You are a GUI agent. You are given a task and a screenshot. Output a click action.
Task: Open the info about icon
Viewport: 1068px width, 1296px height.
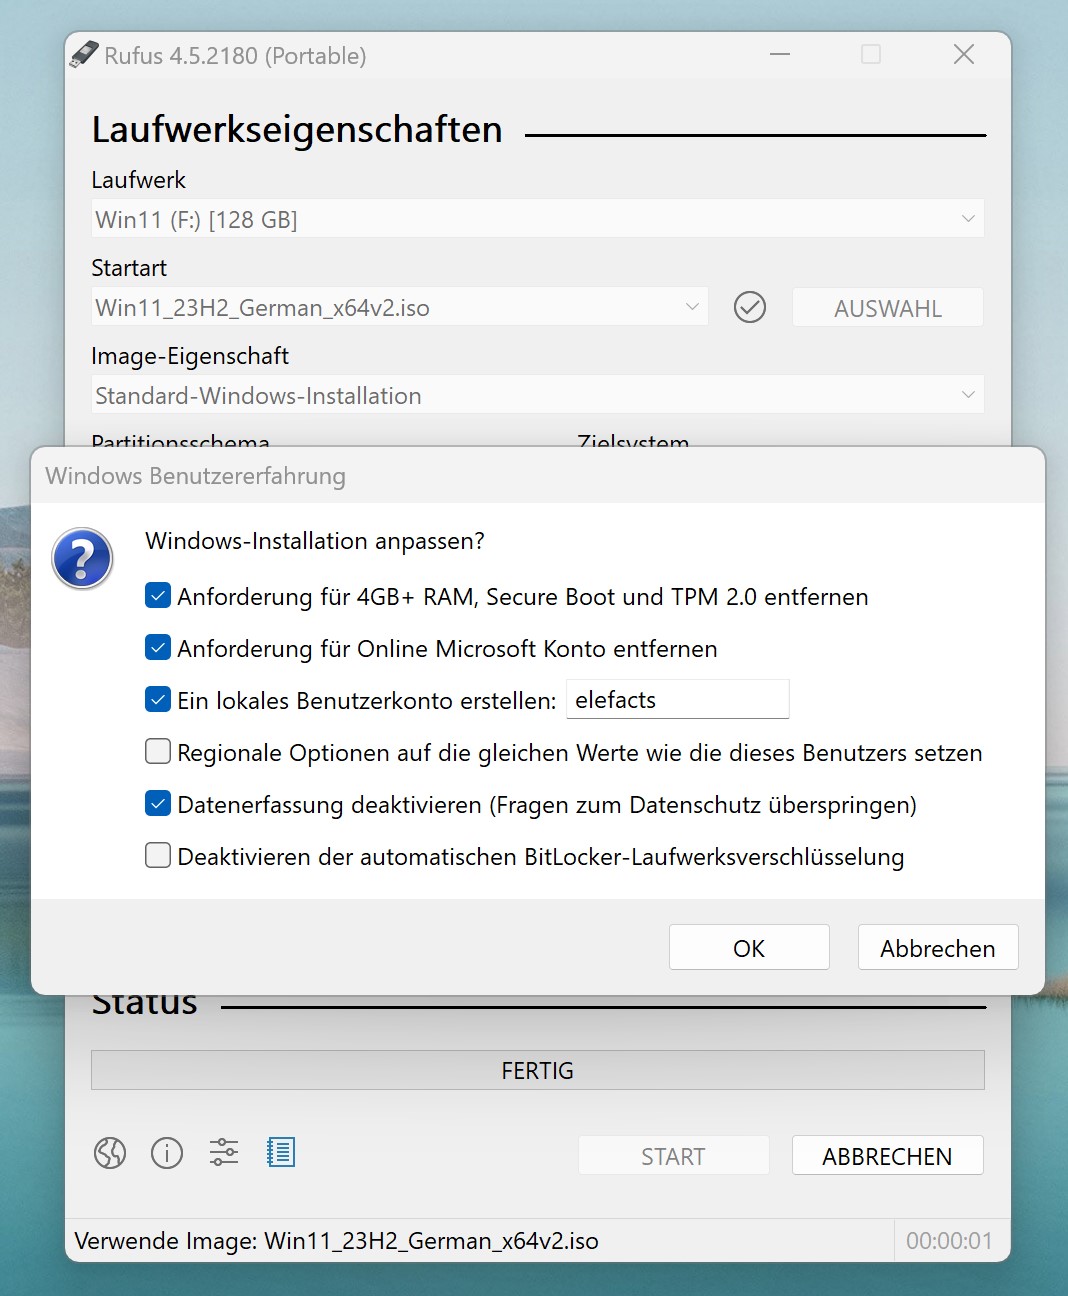pos(167,1153)
